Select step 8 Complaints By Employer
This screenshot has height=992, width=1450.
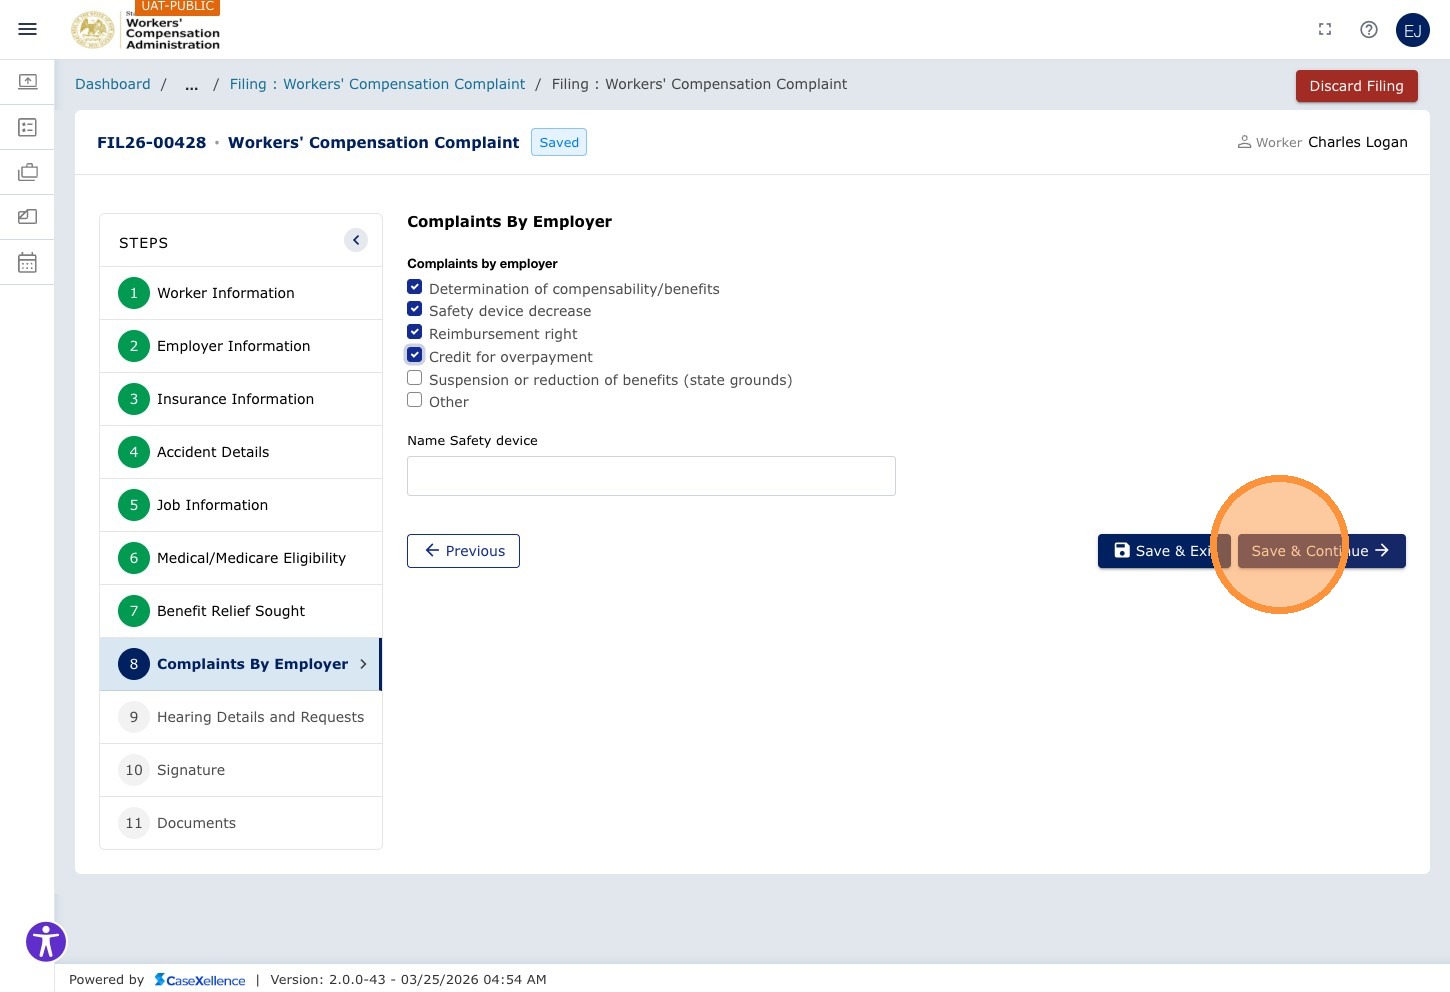(x=241, y=664)
